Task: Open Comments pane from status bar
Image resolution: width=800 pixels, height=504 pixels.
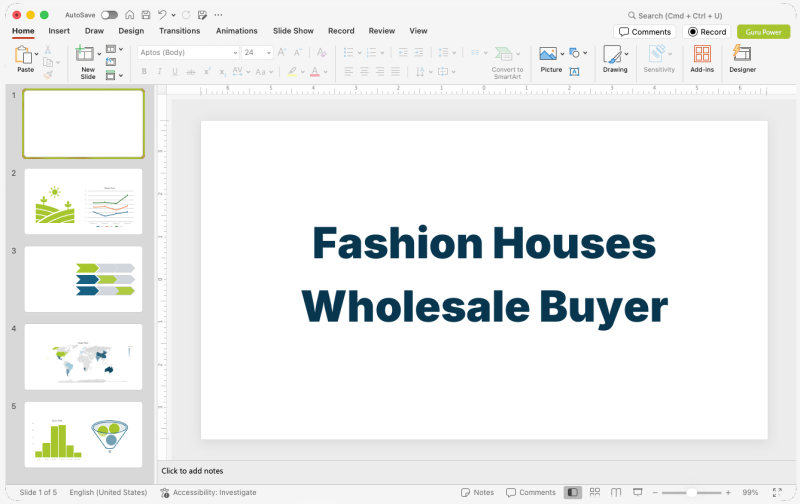Action: pyautogui.click(x=531, y=492)
